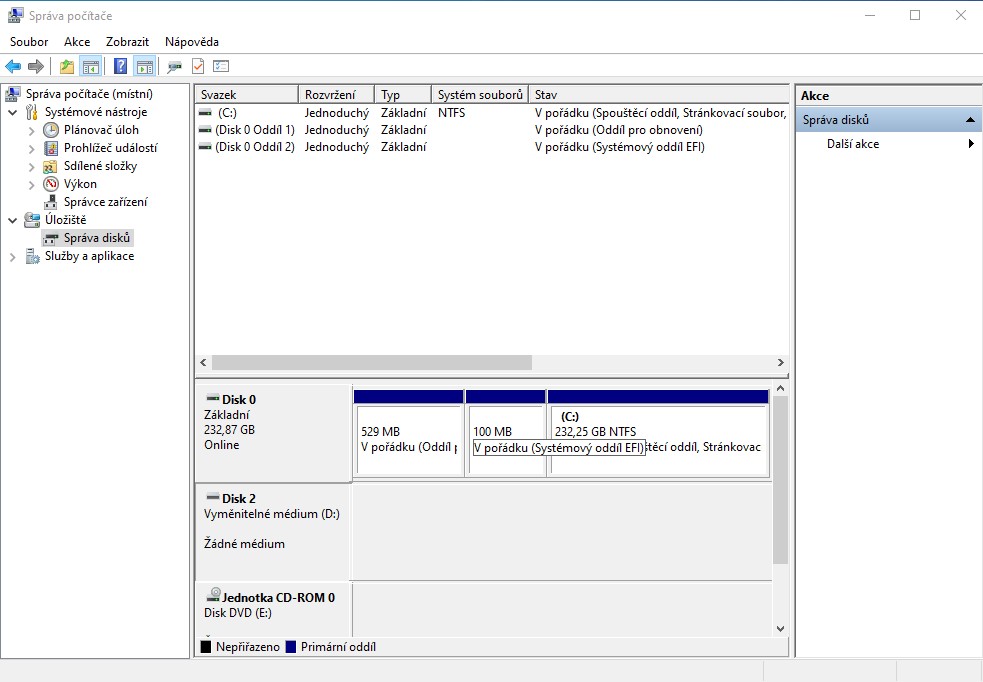Image resolution: width=983 pixels, height=682 pixels.
Task: Sort by the Systém souborů column header
Action: click(480, 95)
